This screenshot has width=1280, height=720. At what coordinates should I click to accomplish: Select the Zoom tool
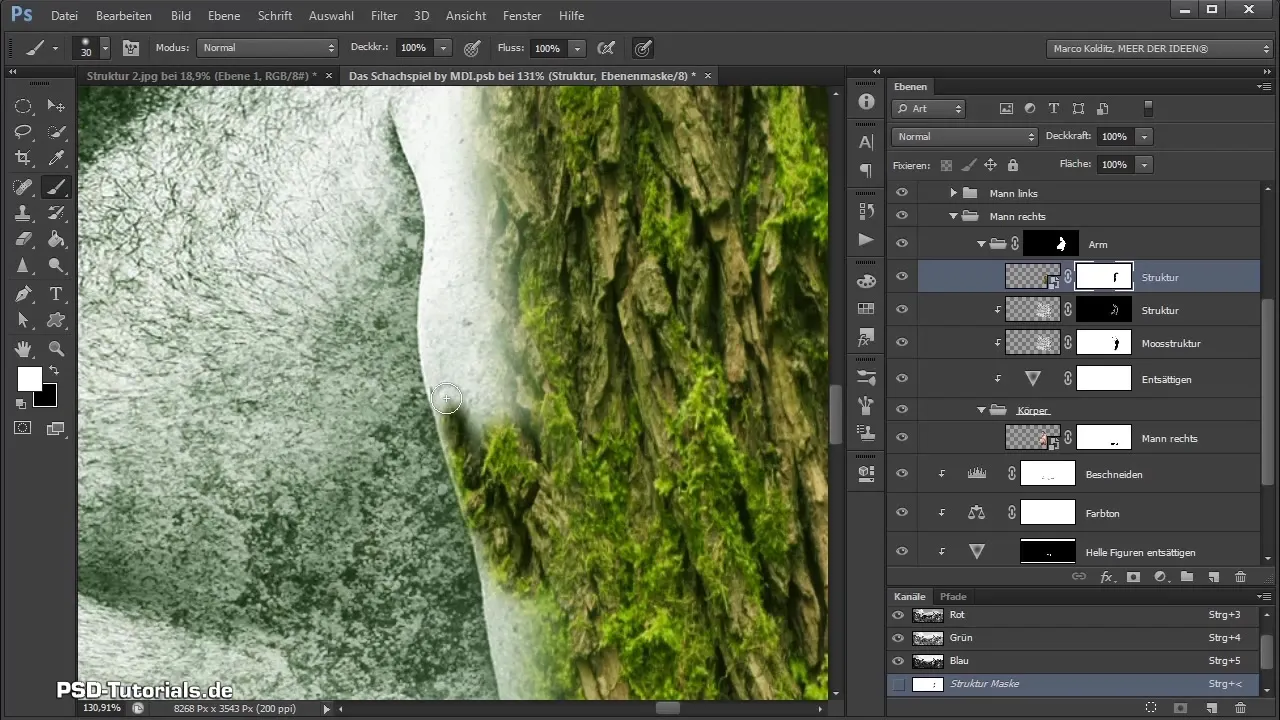point(56,349)
